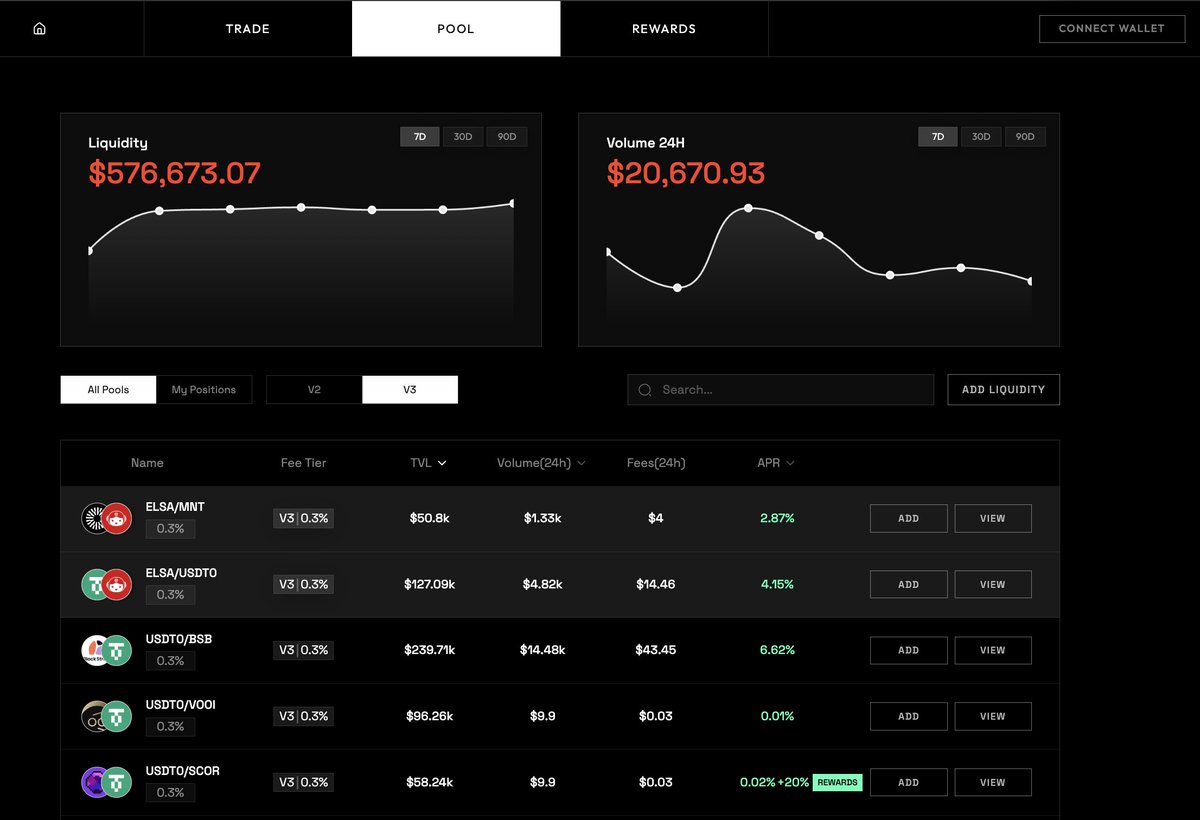
Task: View the USDT0/VOOI pool
Action: tap(993, 716)
